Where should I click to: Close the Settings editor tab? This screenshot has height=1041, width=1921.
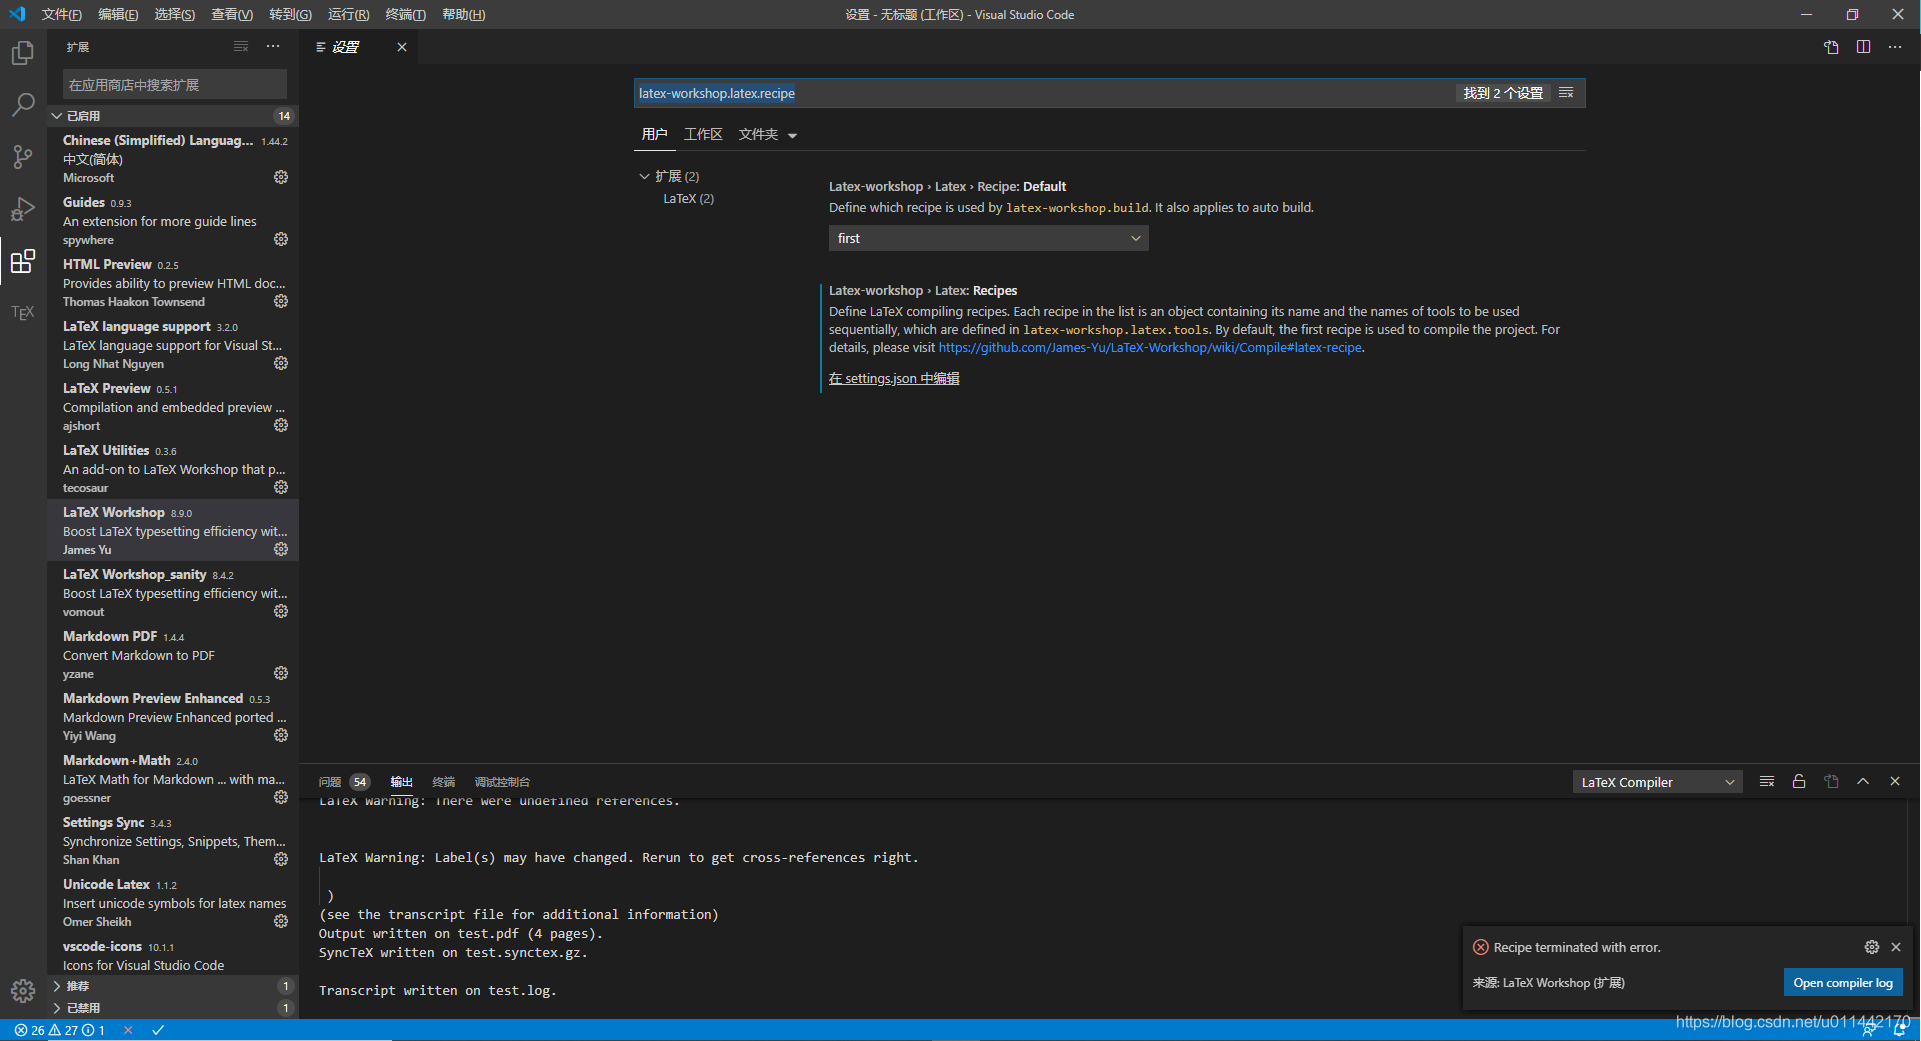[402, 47]
